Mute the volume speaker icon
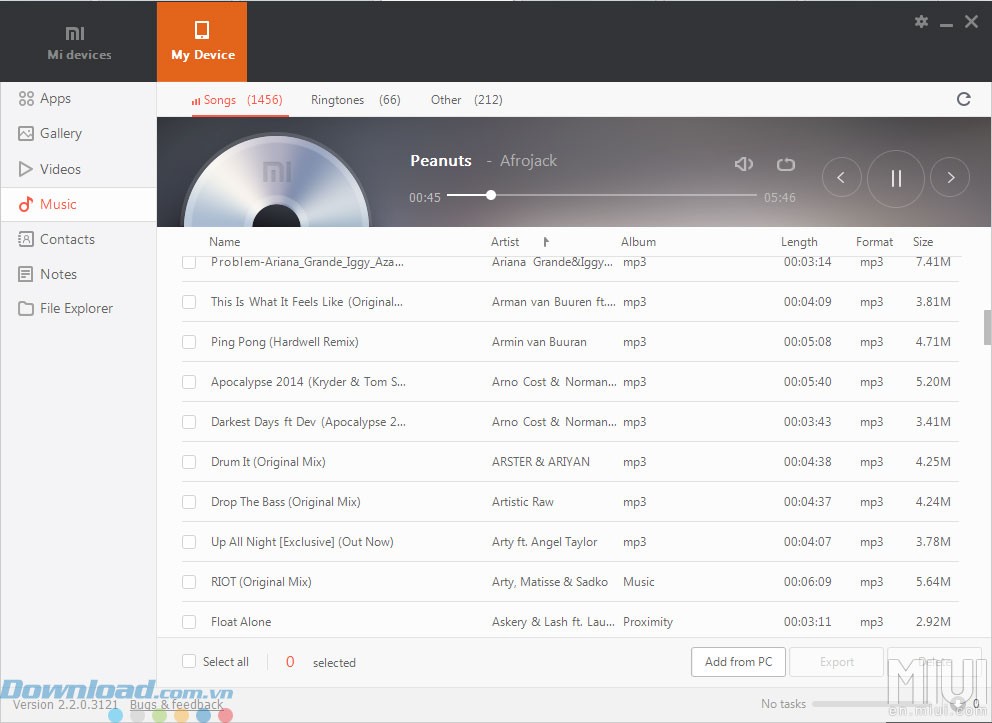The width and height of the screenshot is (992, 723). 743,164
